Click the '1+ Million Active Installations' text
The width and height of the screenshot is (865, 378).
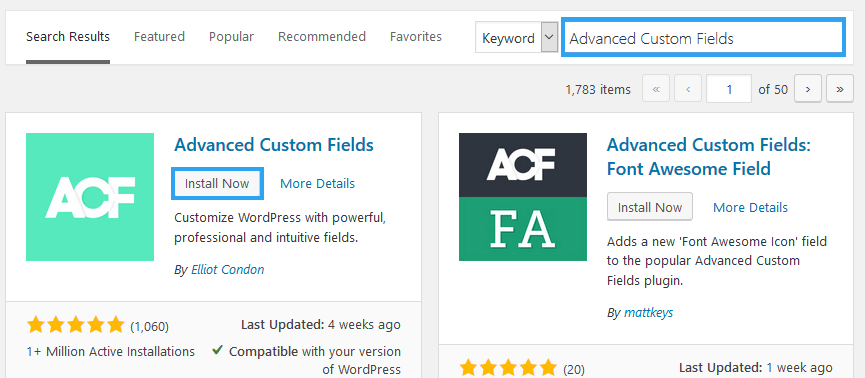[x=110, y=352]
